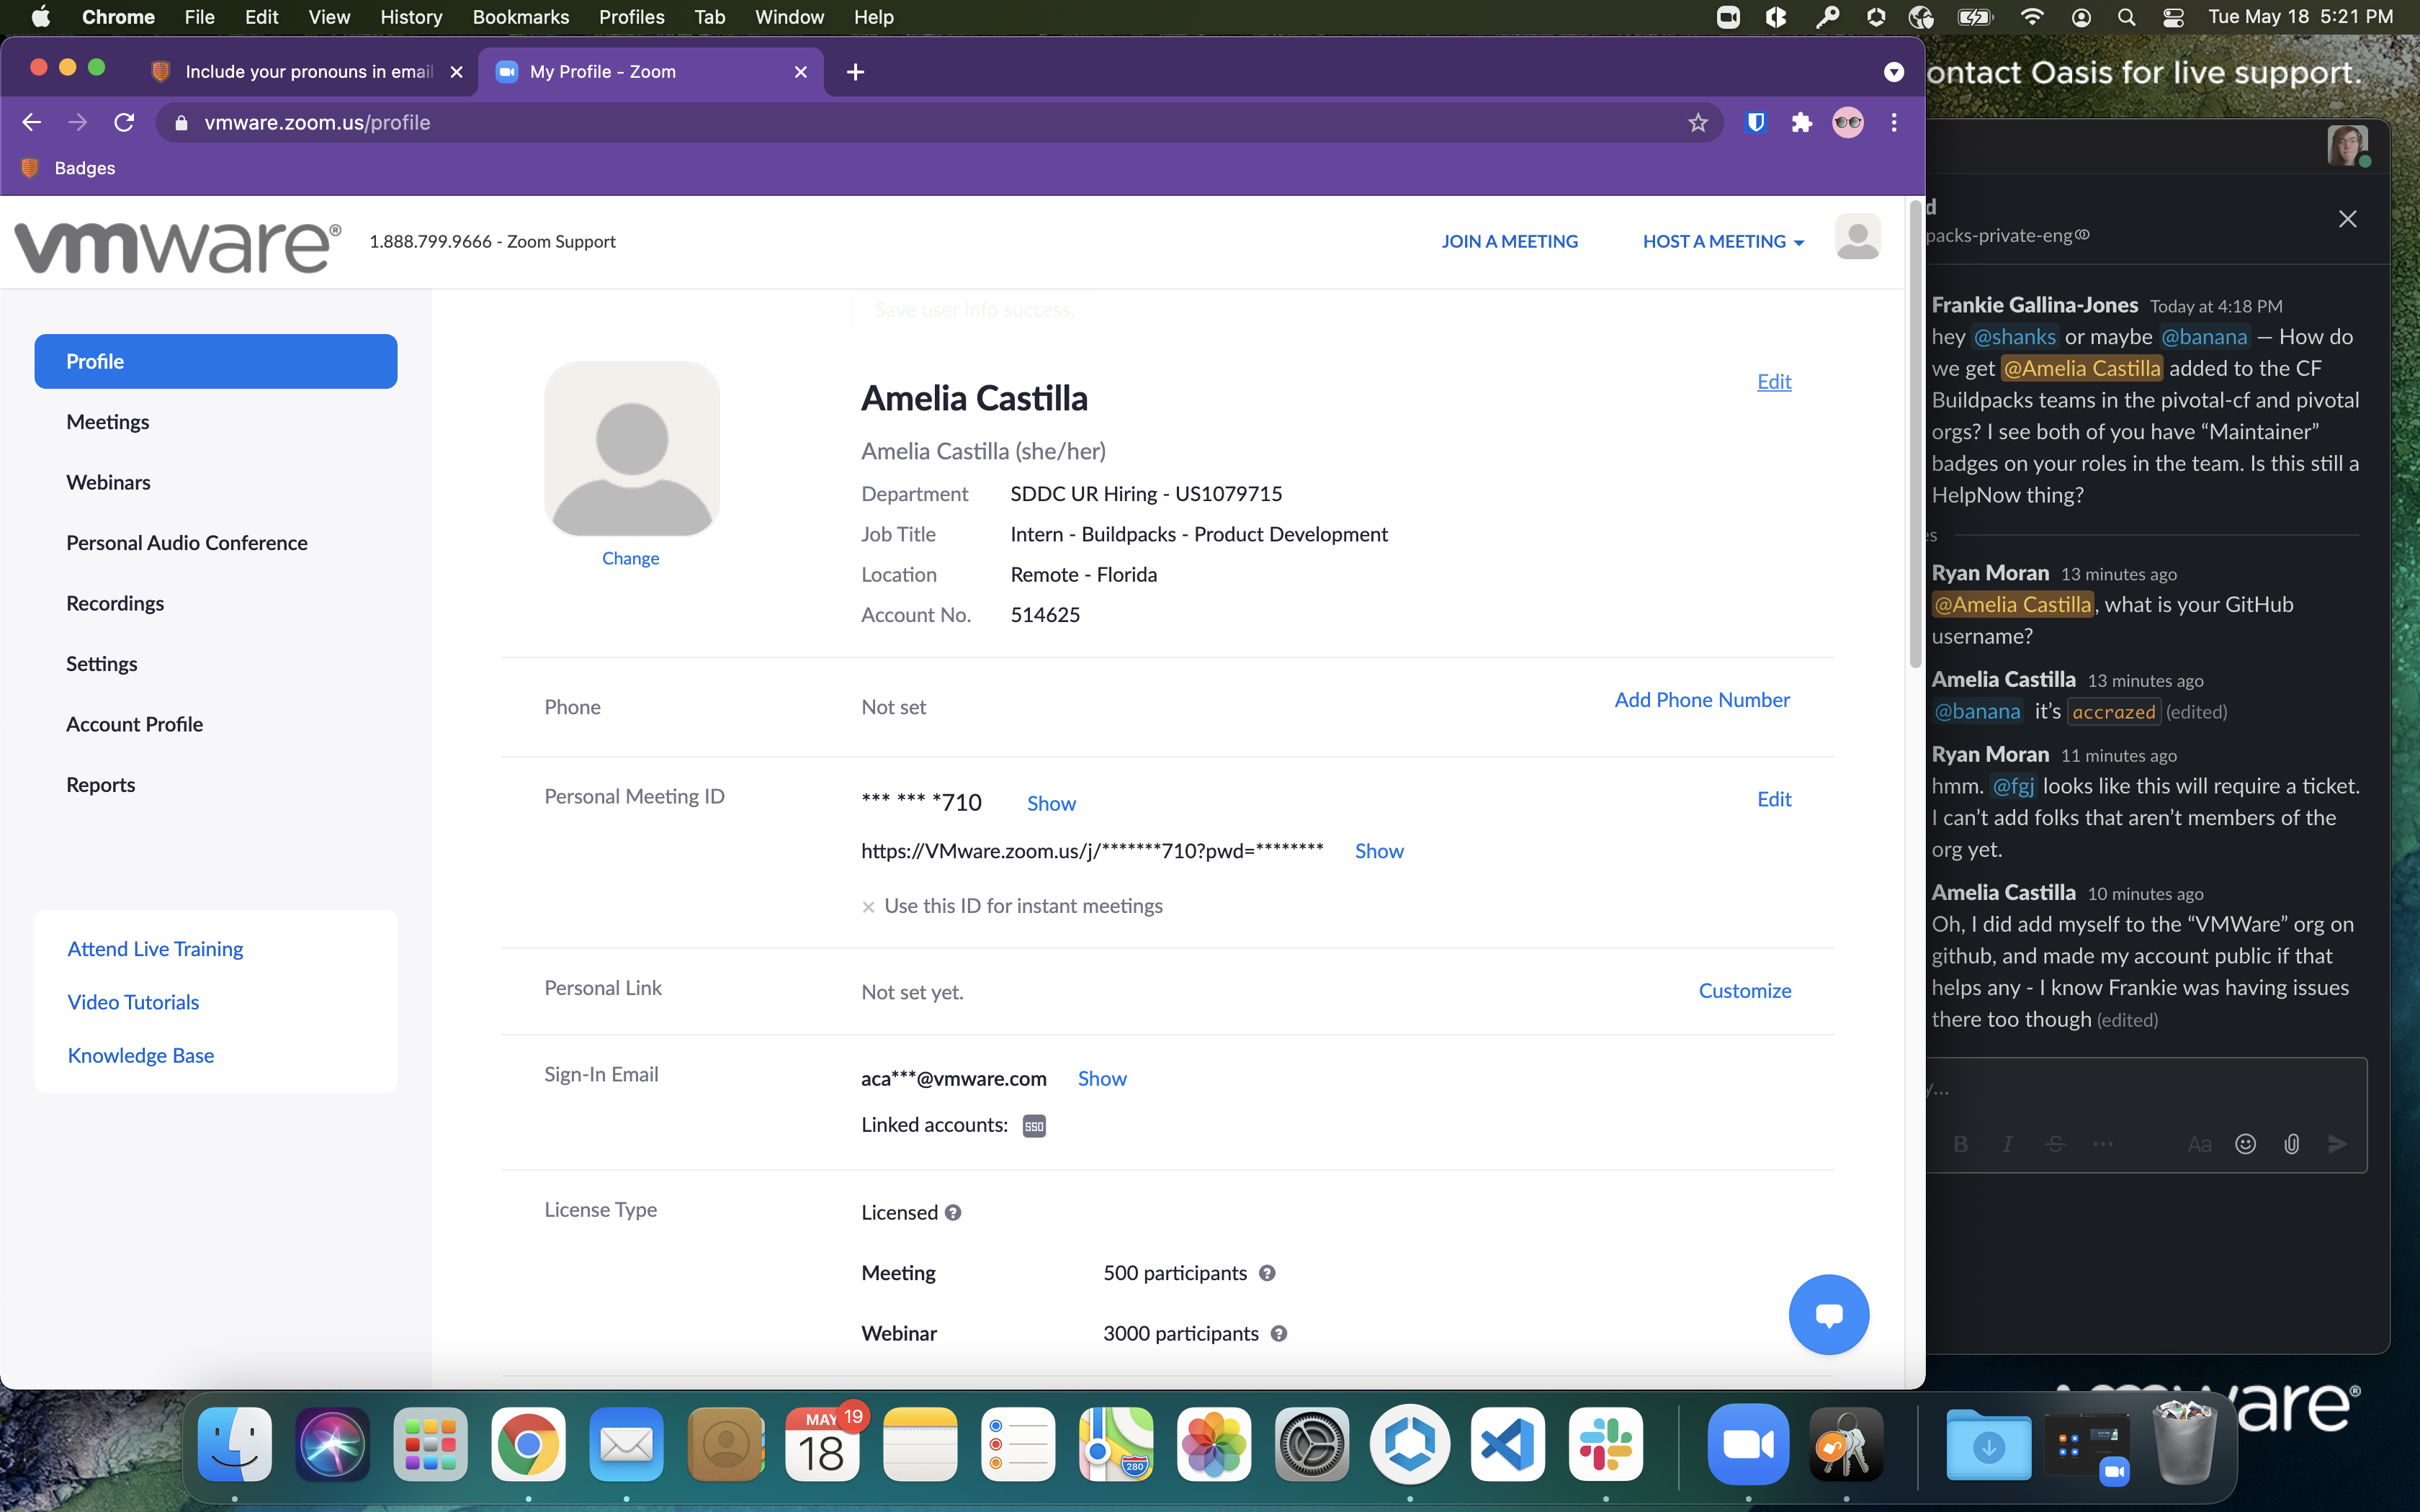The height and width of the screenshot is (1512, 2420).
Task: Click the SSO linked account icon
Action: 1034,1126
